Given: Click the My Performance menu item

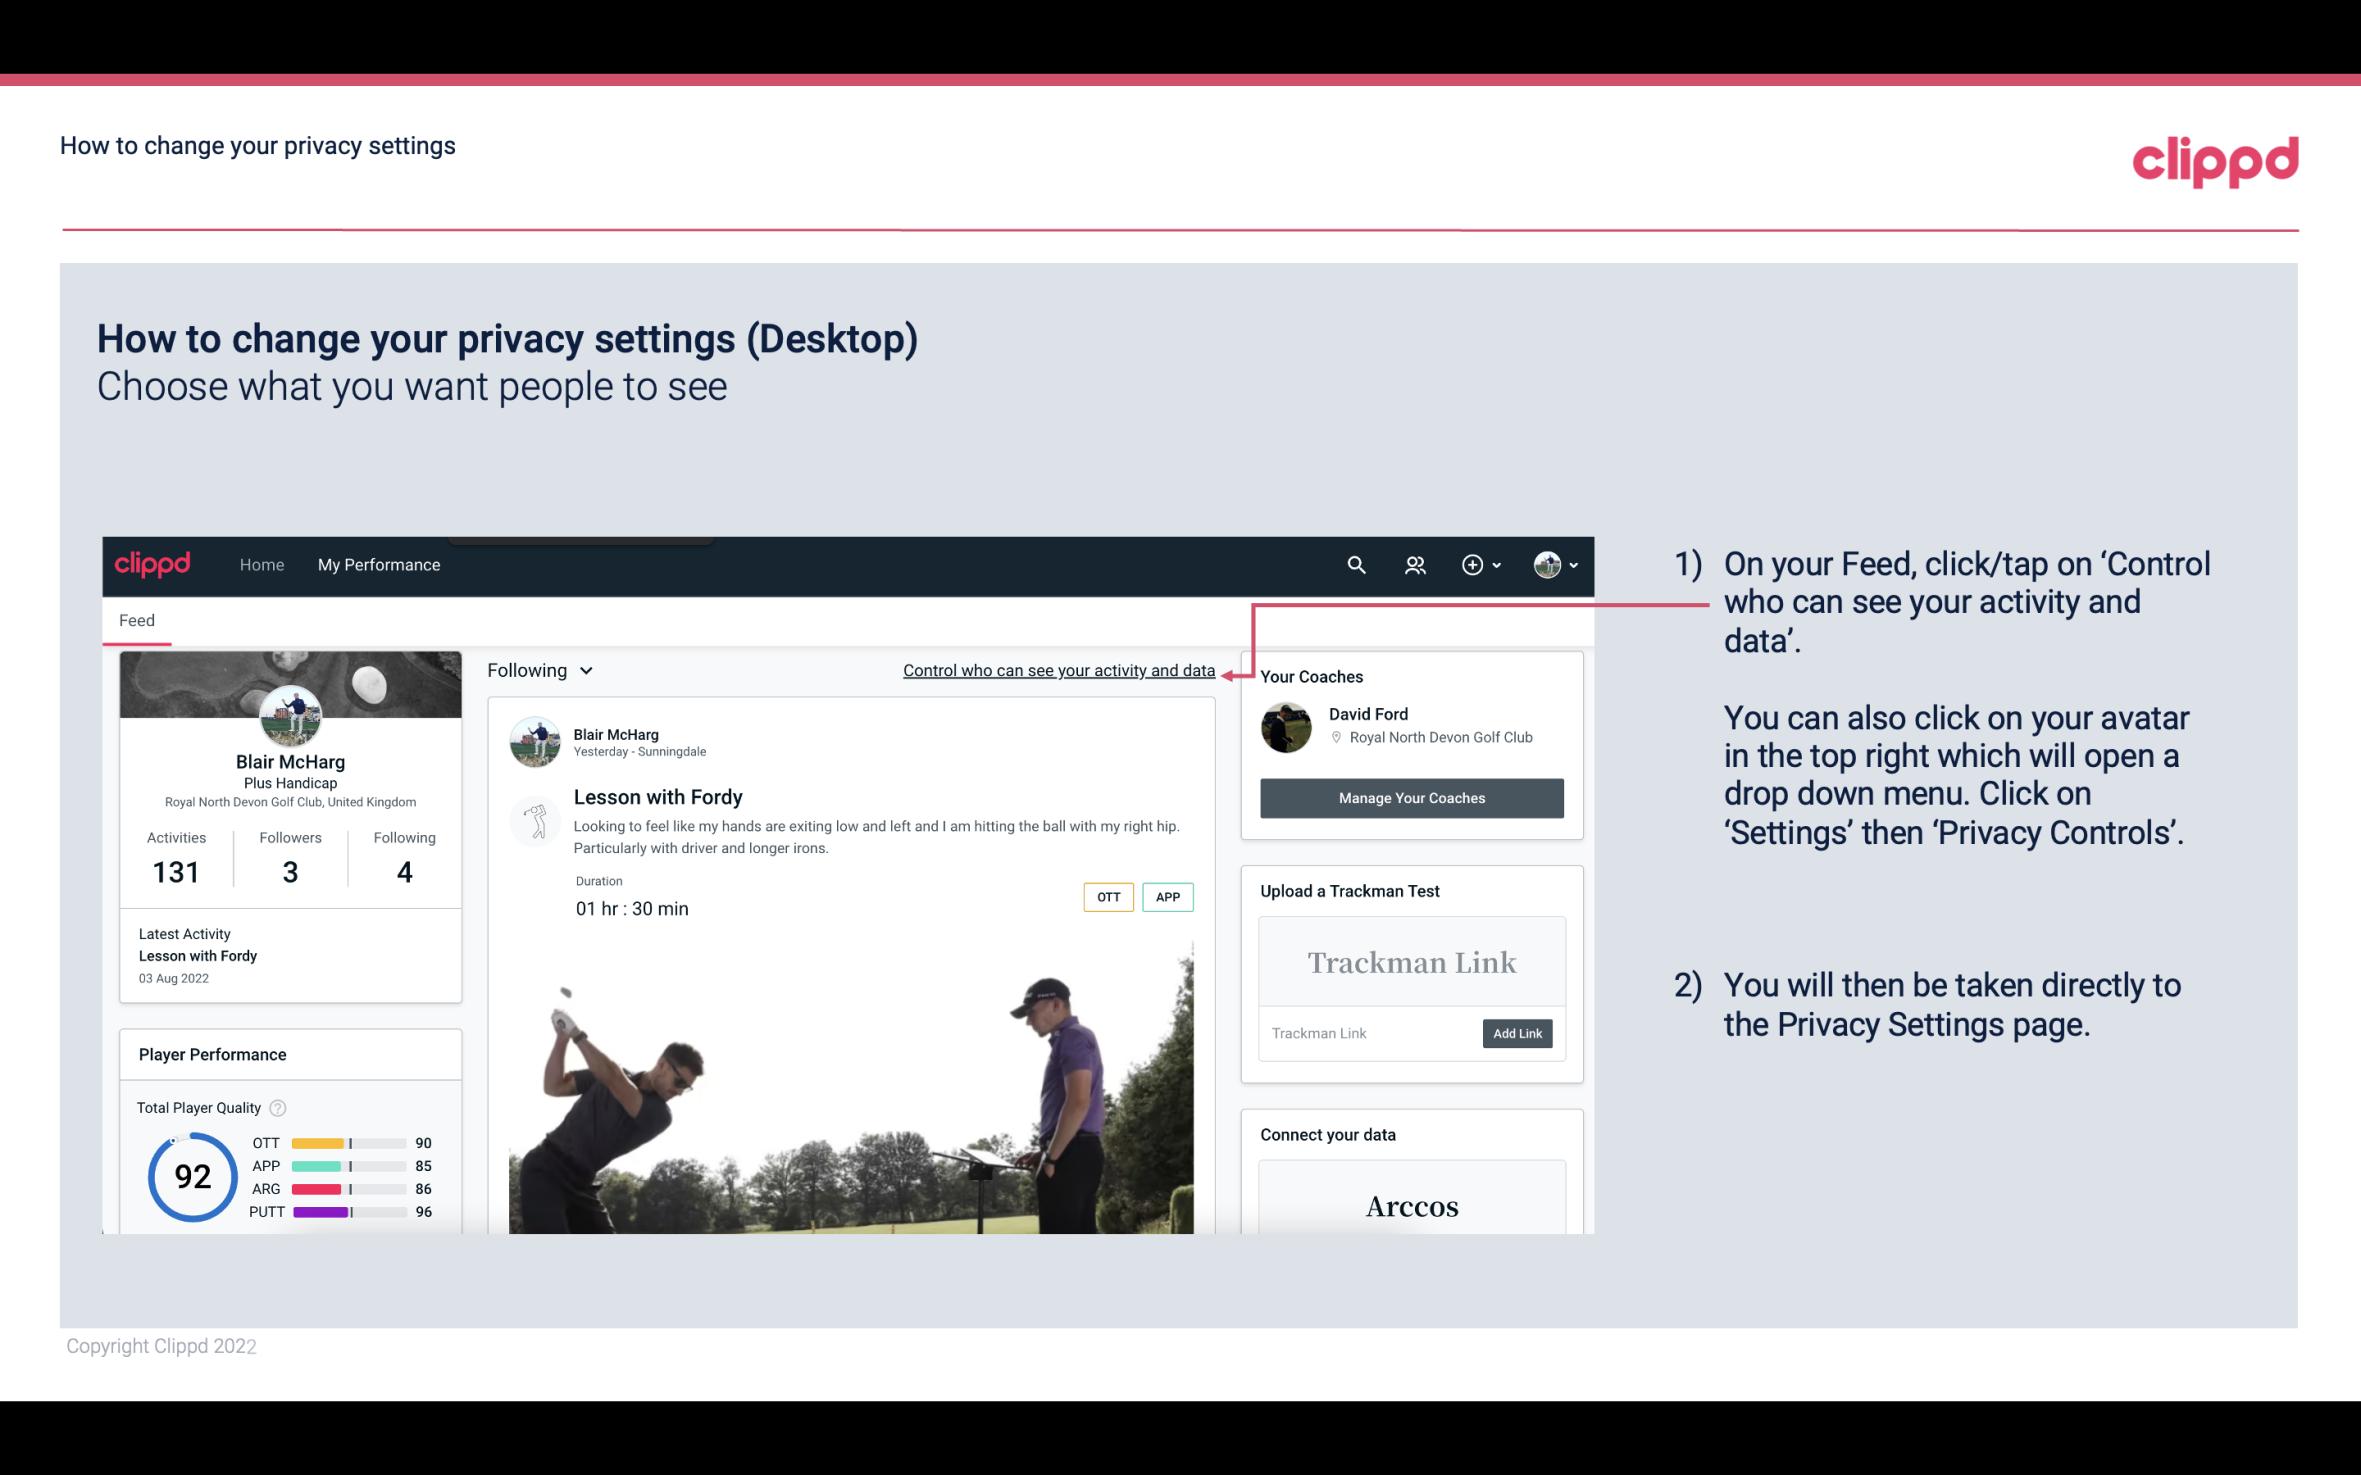Looking at the screenshot, I should [377, 564].
